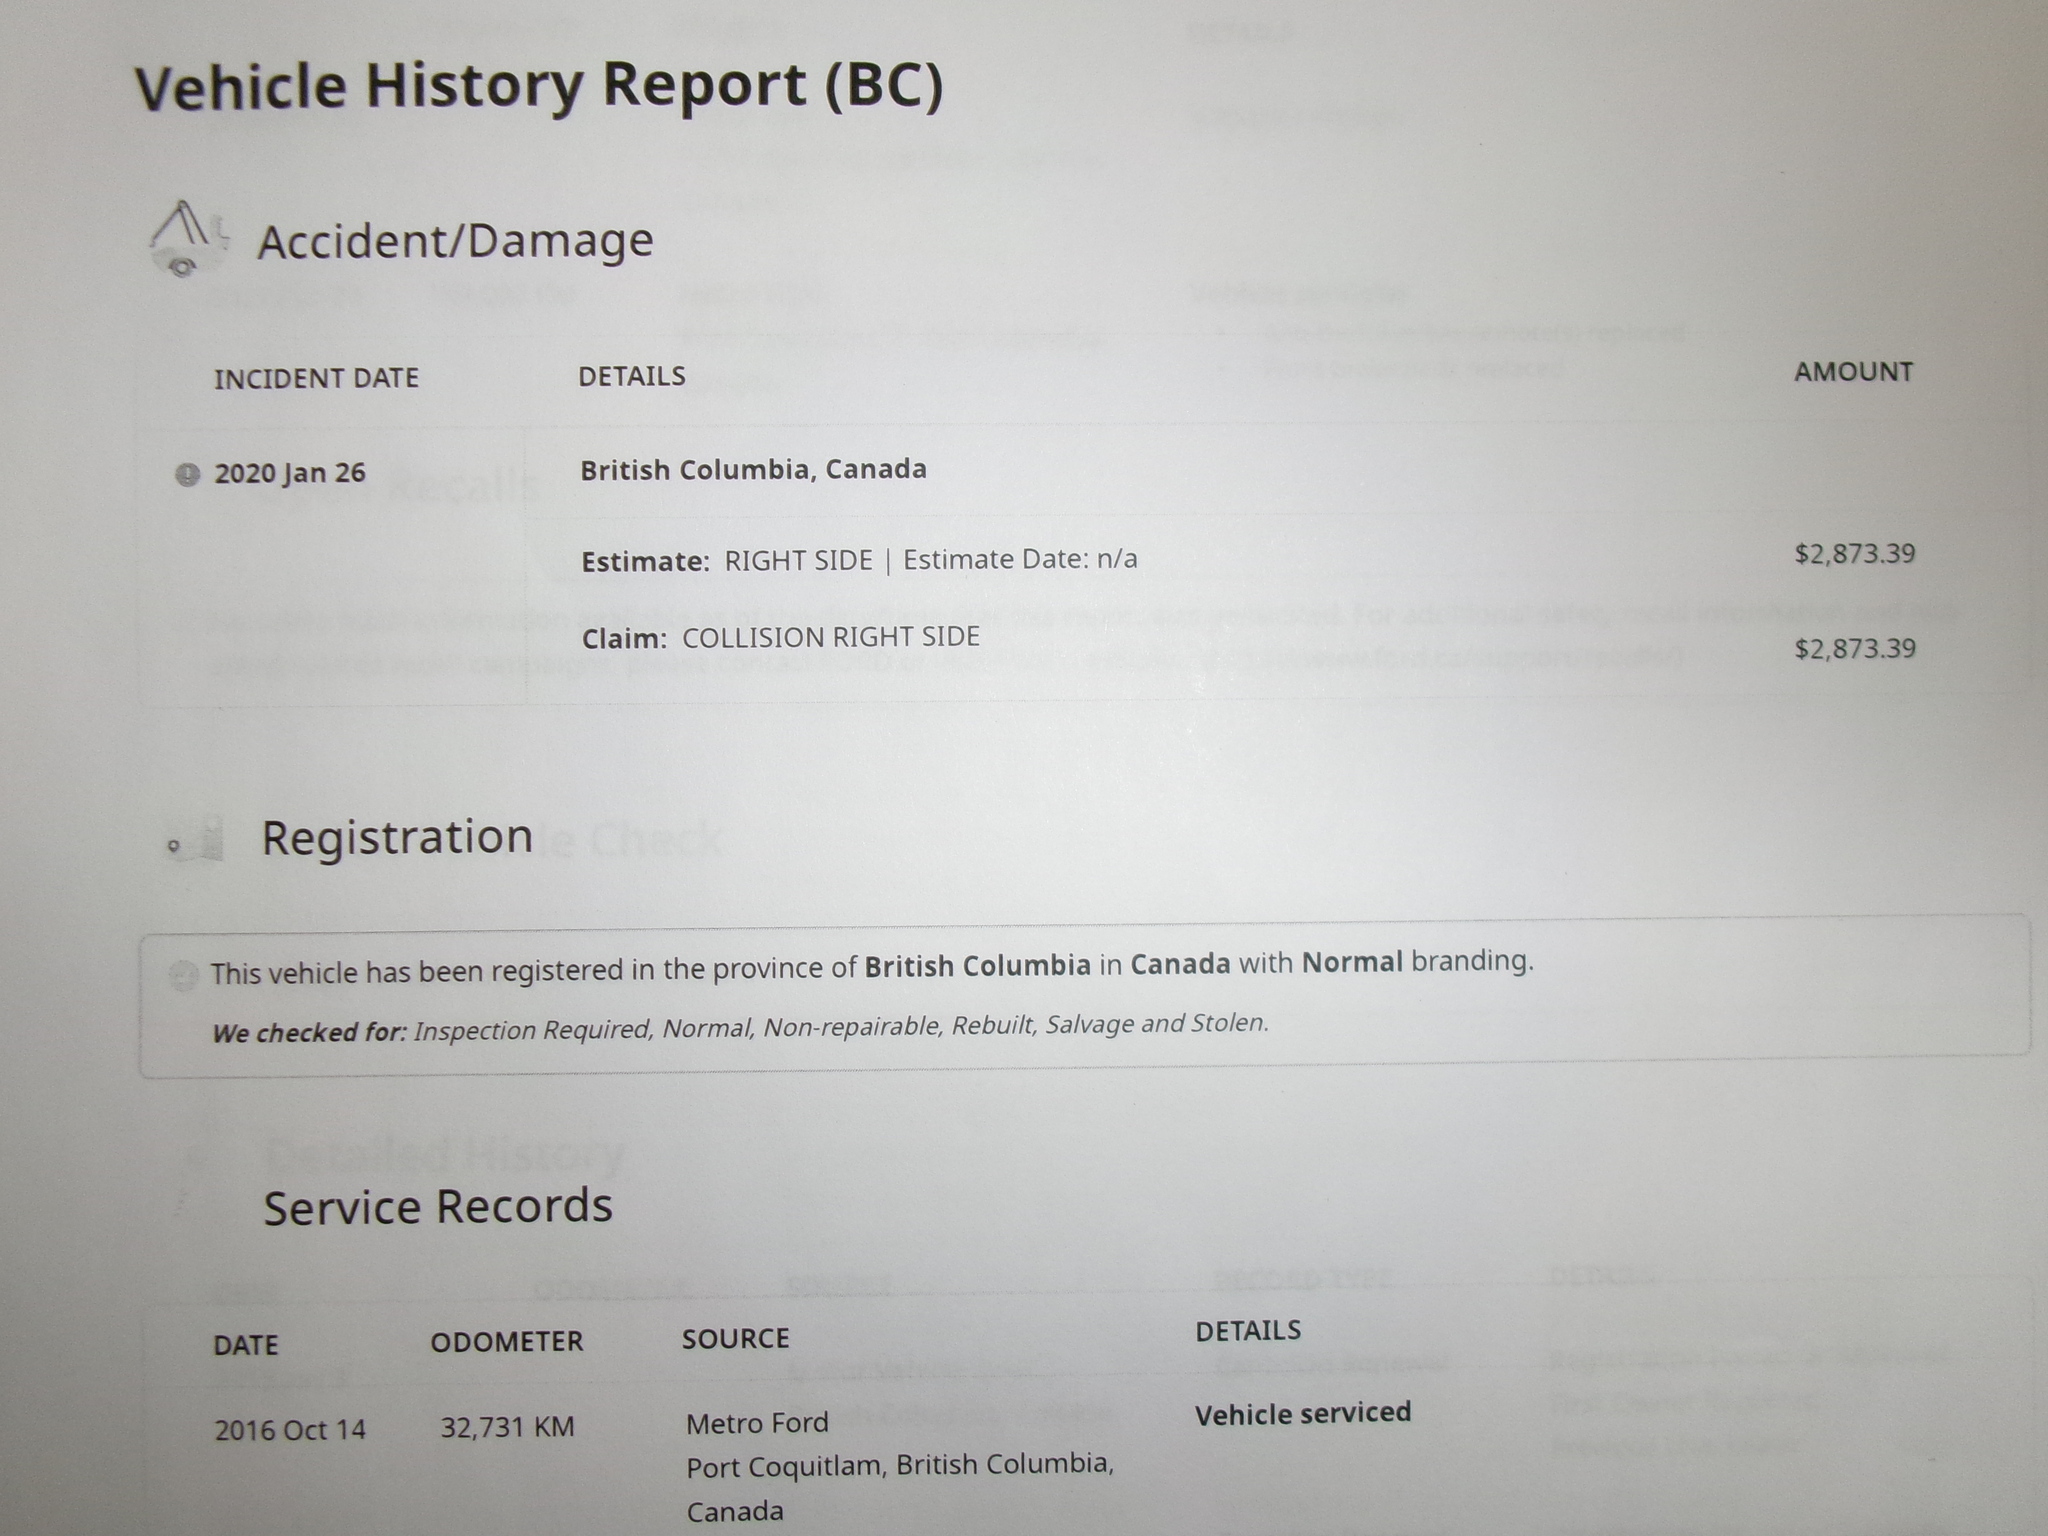Click the Accident/Damage section heading
Screen dimensions: 2048x1536
point(455,241)
